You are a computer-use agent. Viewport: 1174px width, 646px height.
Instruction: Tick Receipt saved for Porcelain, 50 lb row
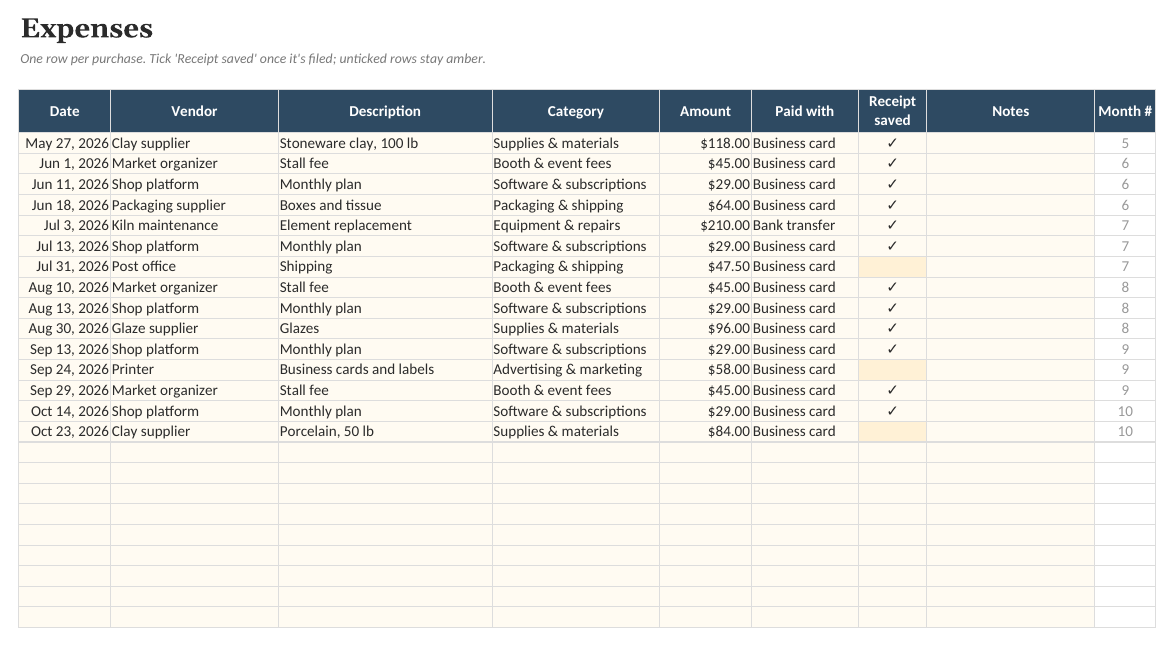(892, 432)
